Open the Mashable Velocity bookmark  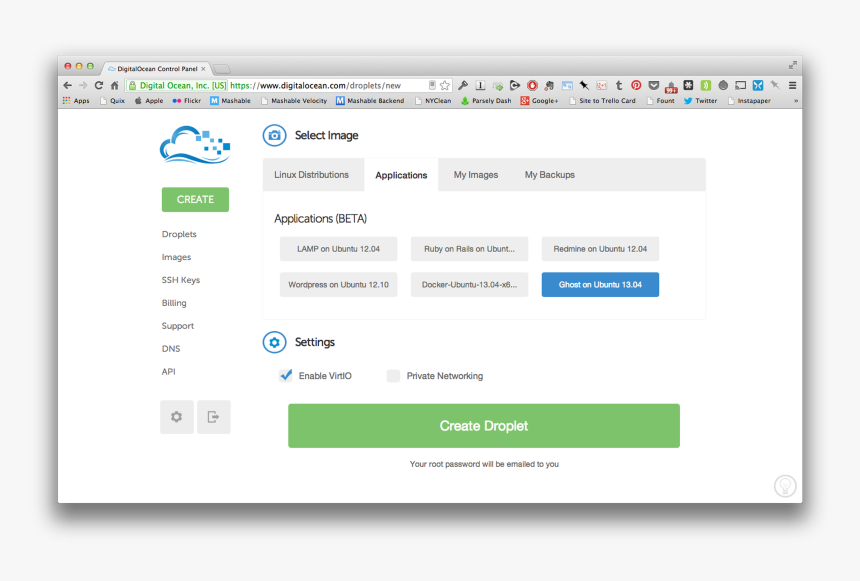pos(294,101)
